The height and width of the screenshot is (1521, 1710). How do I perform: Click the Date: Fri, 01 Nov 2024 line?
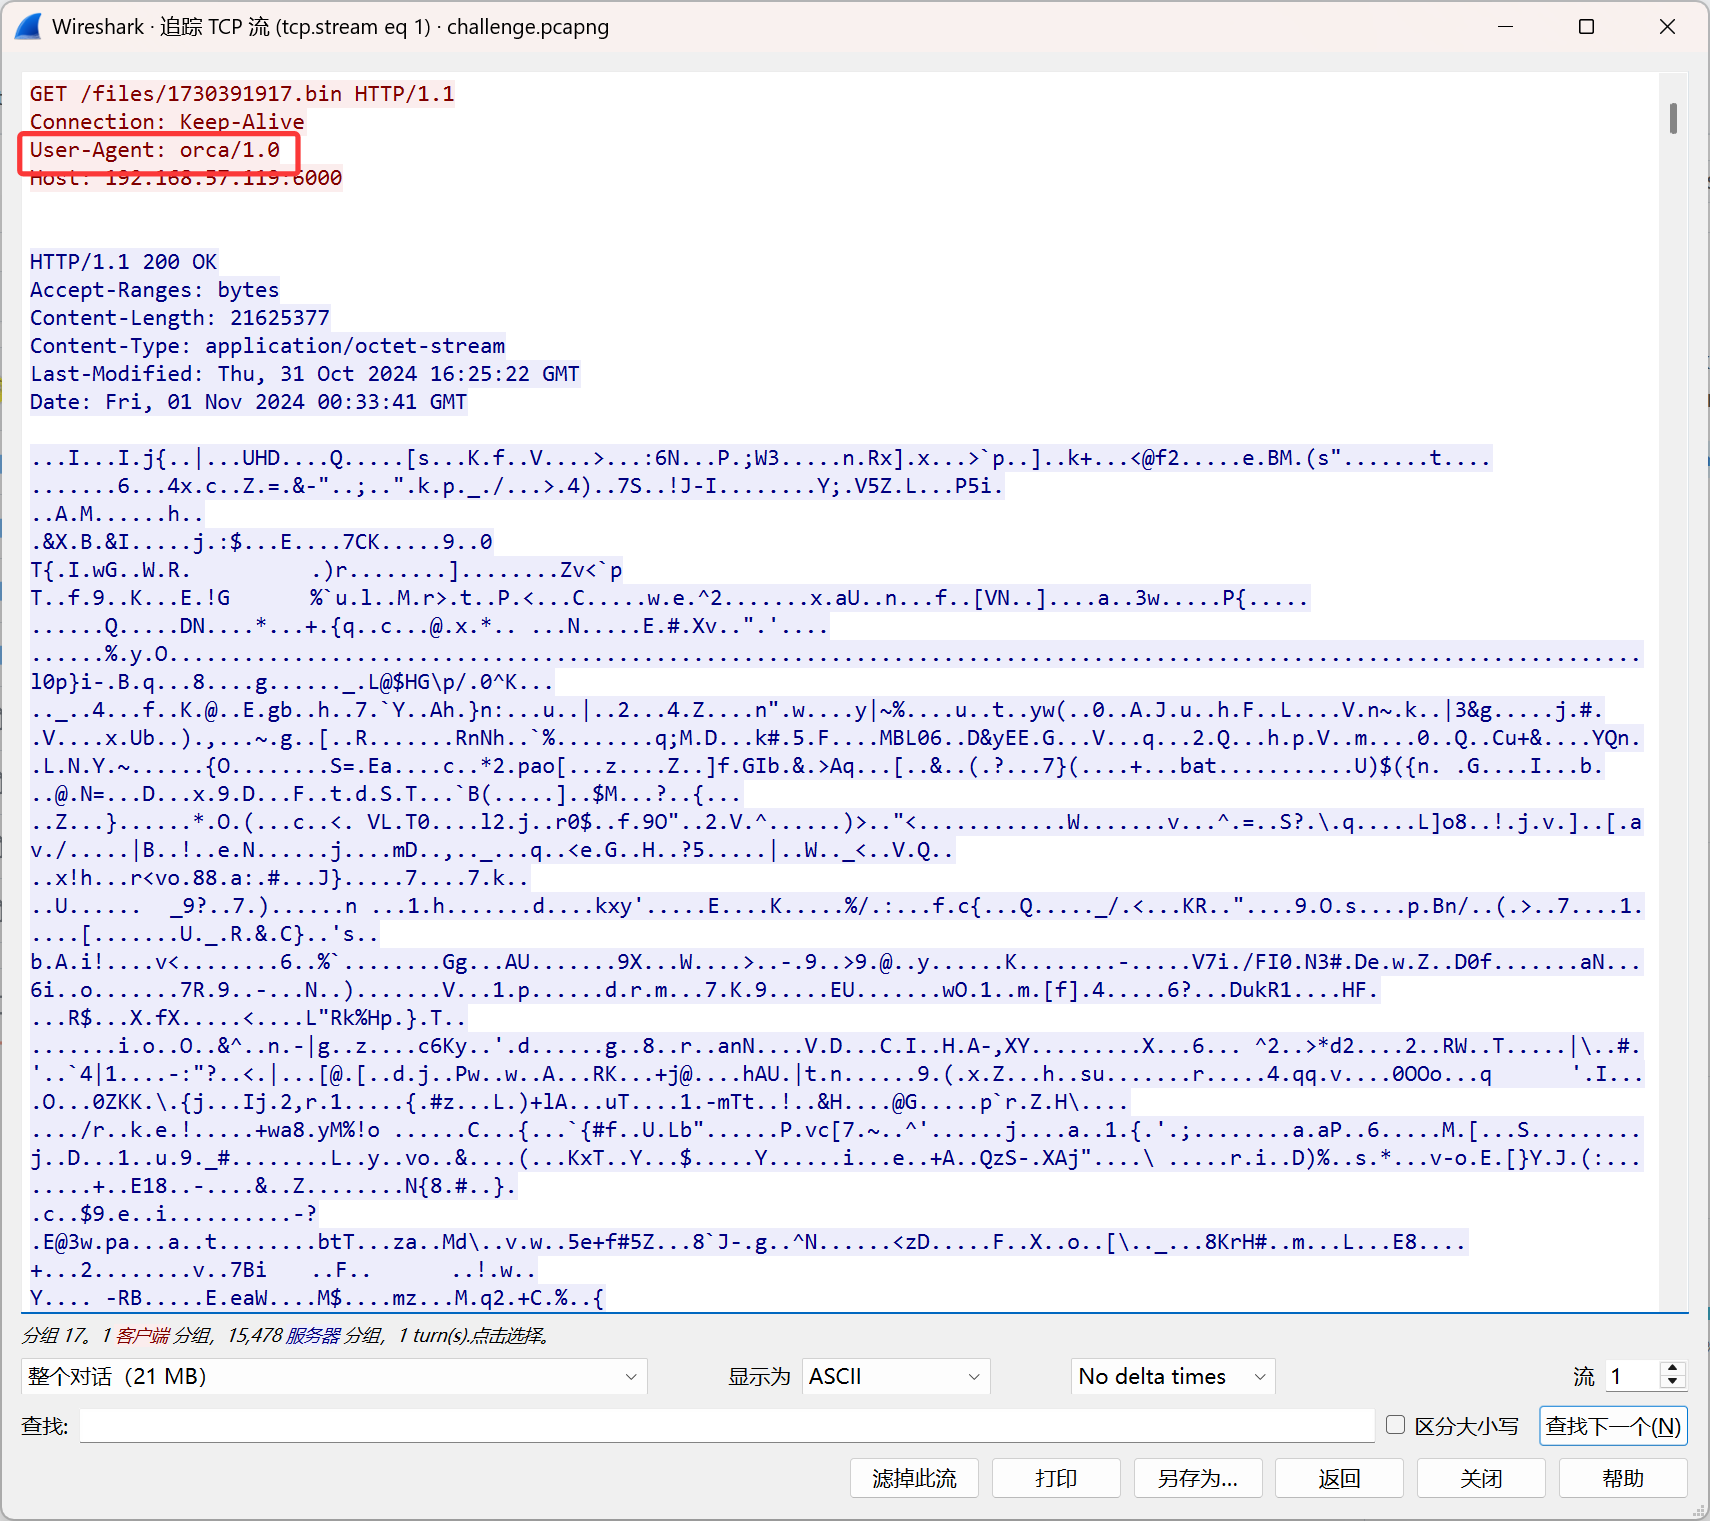pyautogui.click(x=249, y=402)
